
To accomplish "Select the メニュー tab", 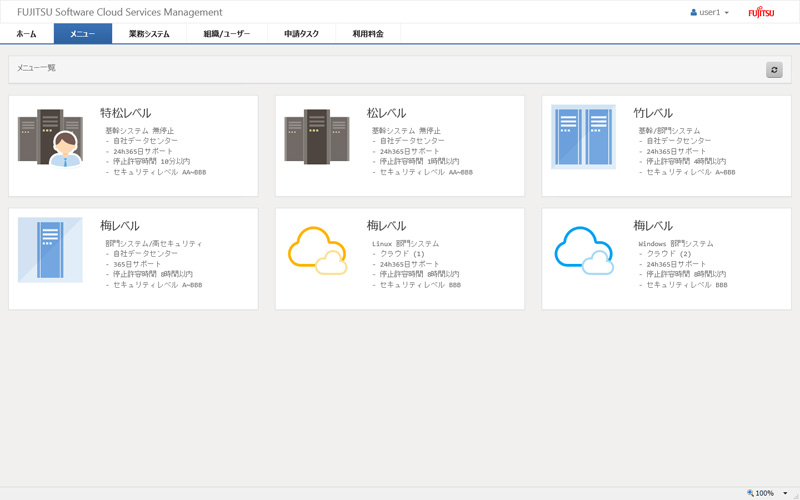I will coord(82,34).
